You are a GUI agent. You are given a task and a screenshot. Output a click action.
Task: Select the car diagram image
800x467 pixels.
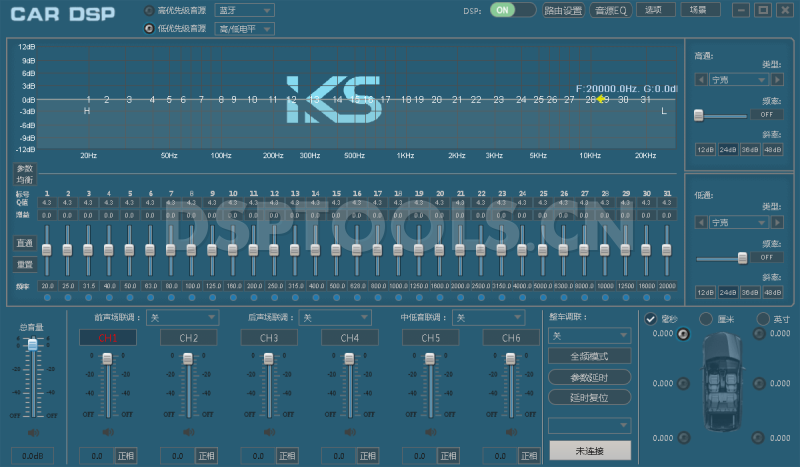point(721,383)
